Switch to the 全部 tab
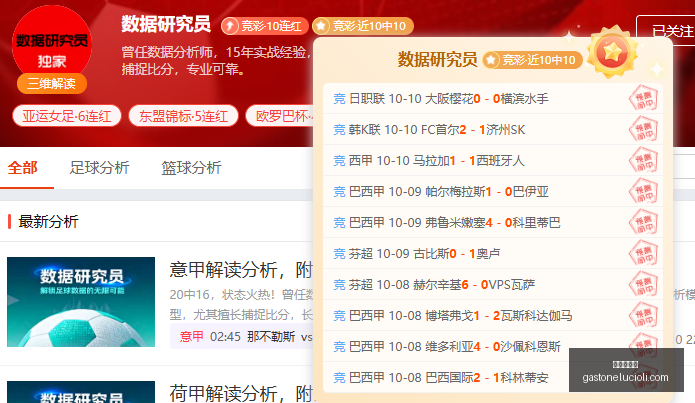Viewport: 695px width, 403px height. tap(23, 168)
